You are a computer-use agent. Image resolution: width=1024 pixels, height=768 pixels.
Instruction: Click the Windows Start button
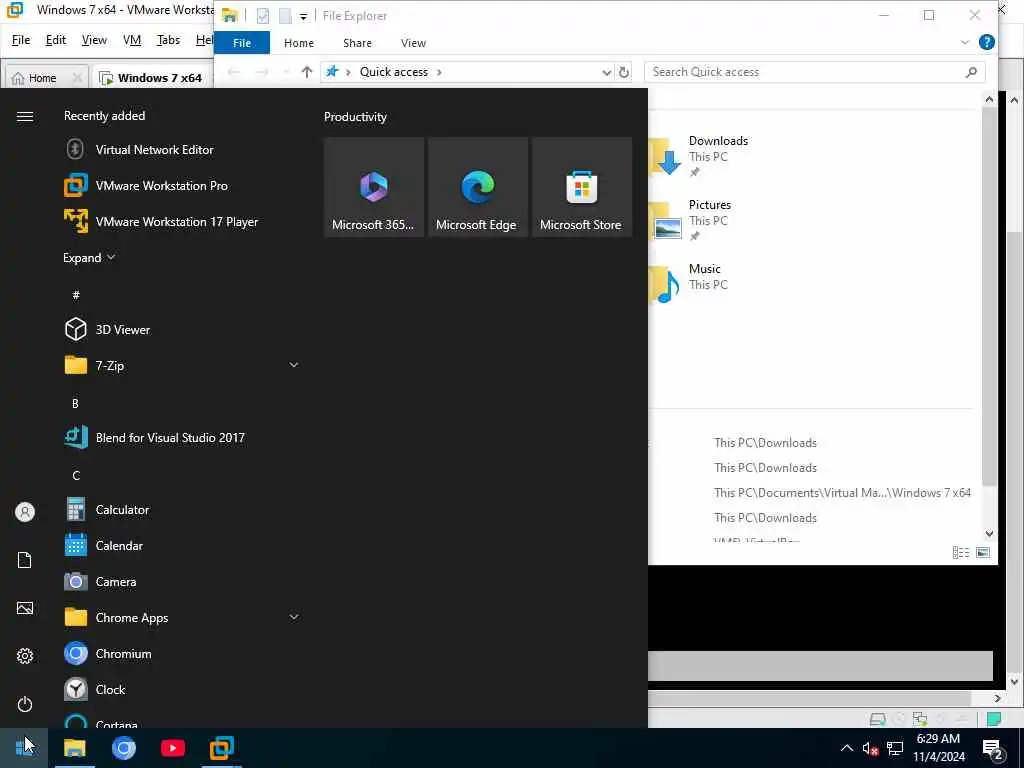pos(24,748)
